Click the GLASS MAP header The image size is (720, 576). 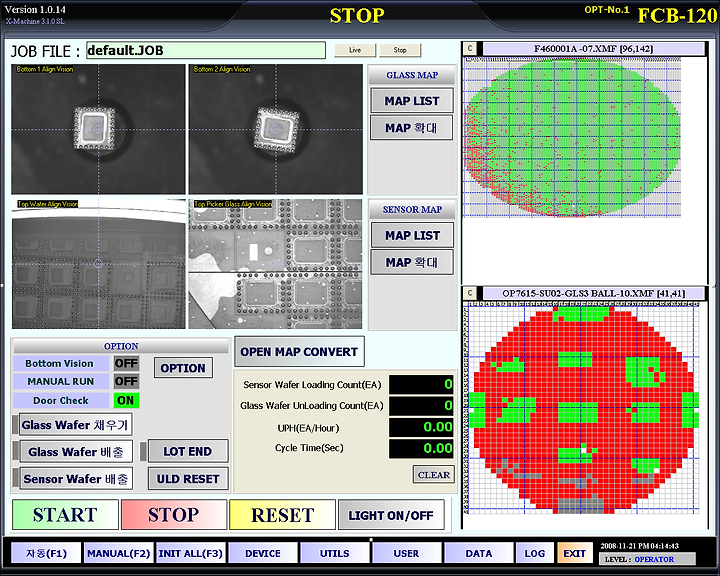click(412, 74)
